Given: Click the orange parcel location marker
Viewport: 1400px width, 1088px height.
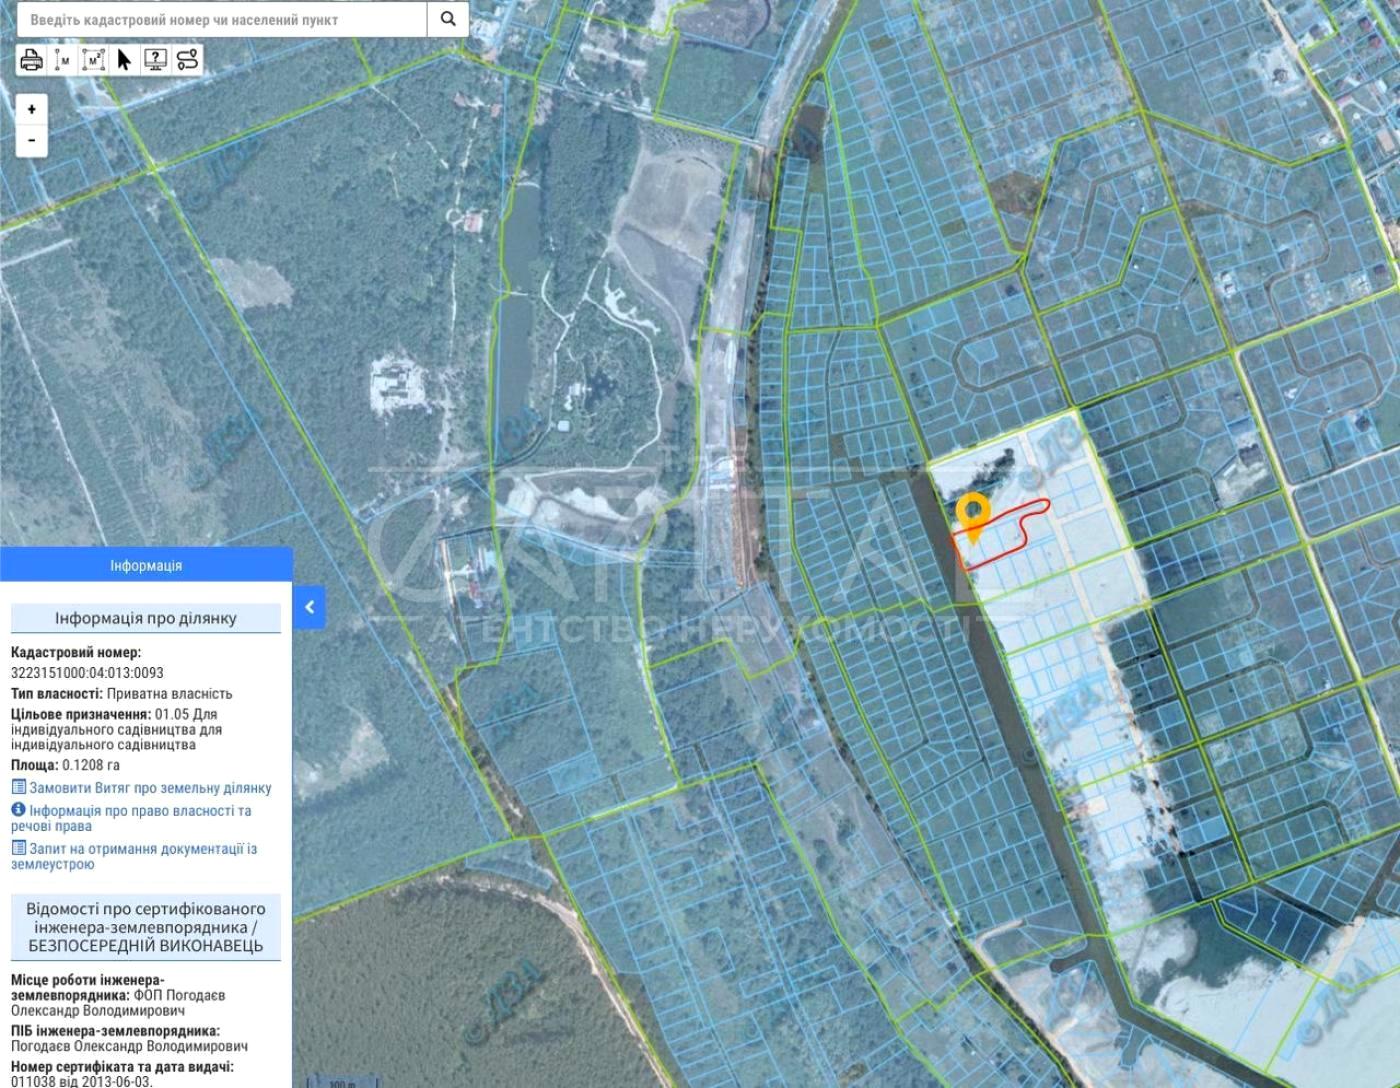Looking at the screenshot, I should [971, 514].
